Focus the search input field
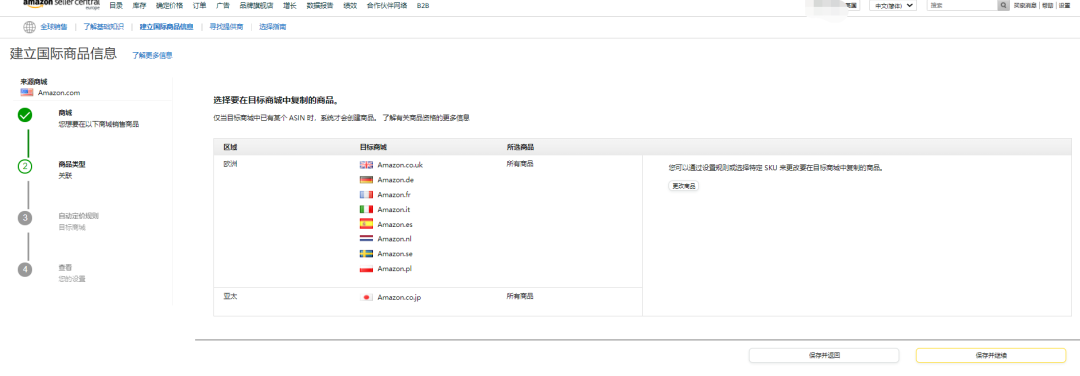Viewport: 1080px width, 376px height. (962, 5)
